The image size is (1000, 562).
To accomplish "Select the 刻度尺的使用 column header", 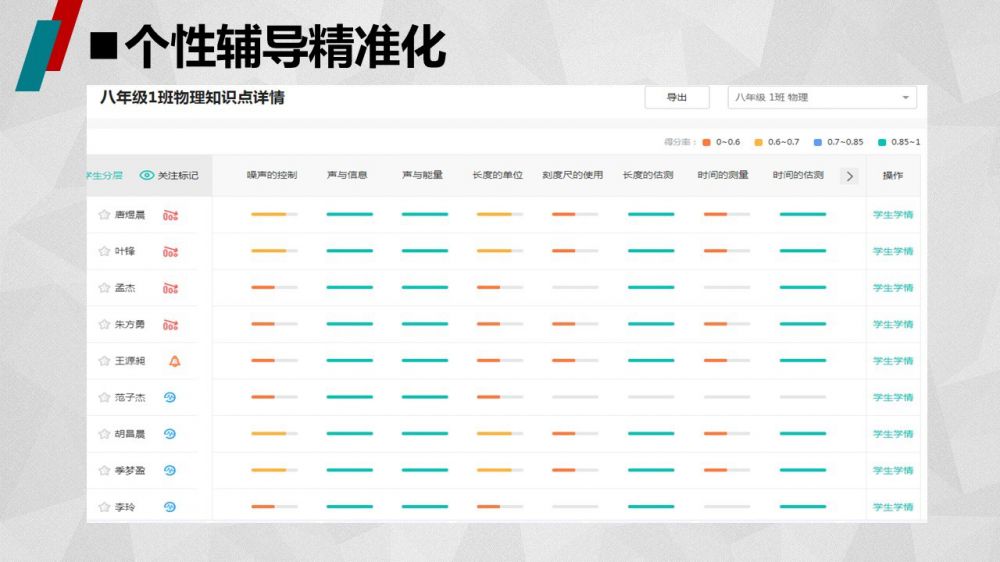I will point(572,175).
